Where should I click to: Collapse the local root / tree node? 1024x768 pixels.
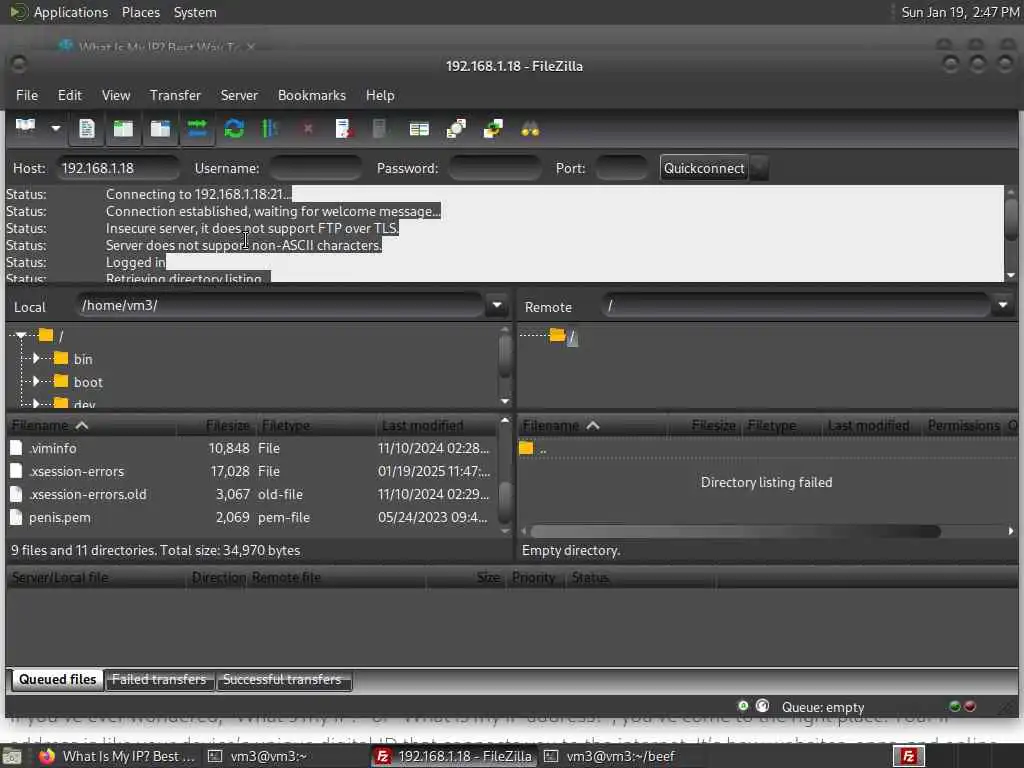coord(22,336)
